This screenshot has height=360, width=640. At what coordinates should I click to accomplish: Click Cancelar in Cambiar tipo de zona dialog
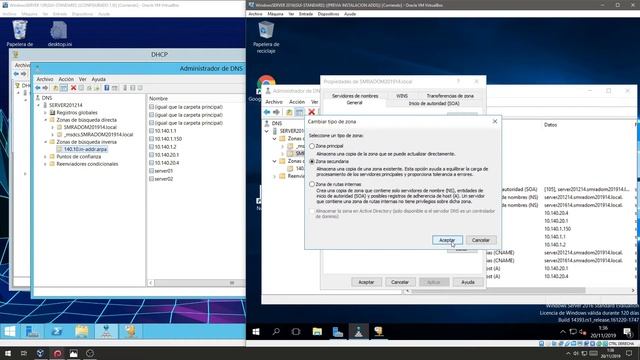coord(481,240)
